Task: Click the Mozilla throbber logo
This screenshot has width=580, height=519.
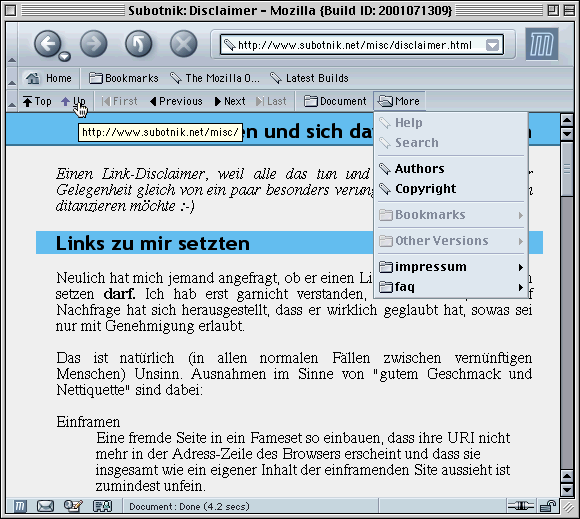Action: [542, 44]
